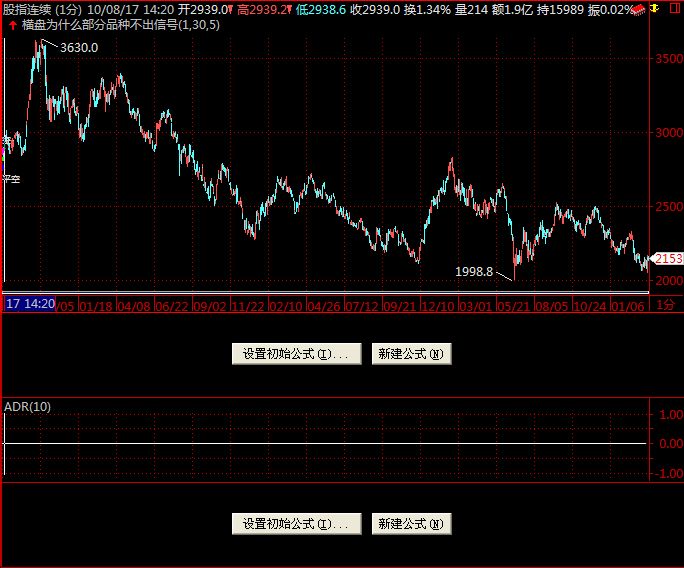
Task: Click lower 新建公式 (N) button
Action: [411, 524]
